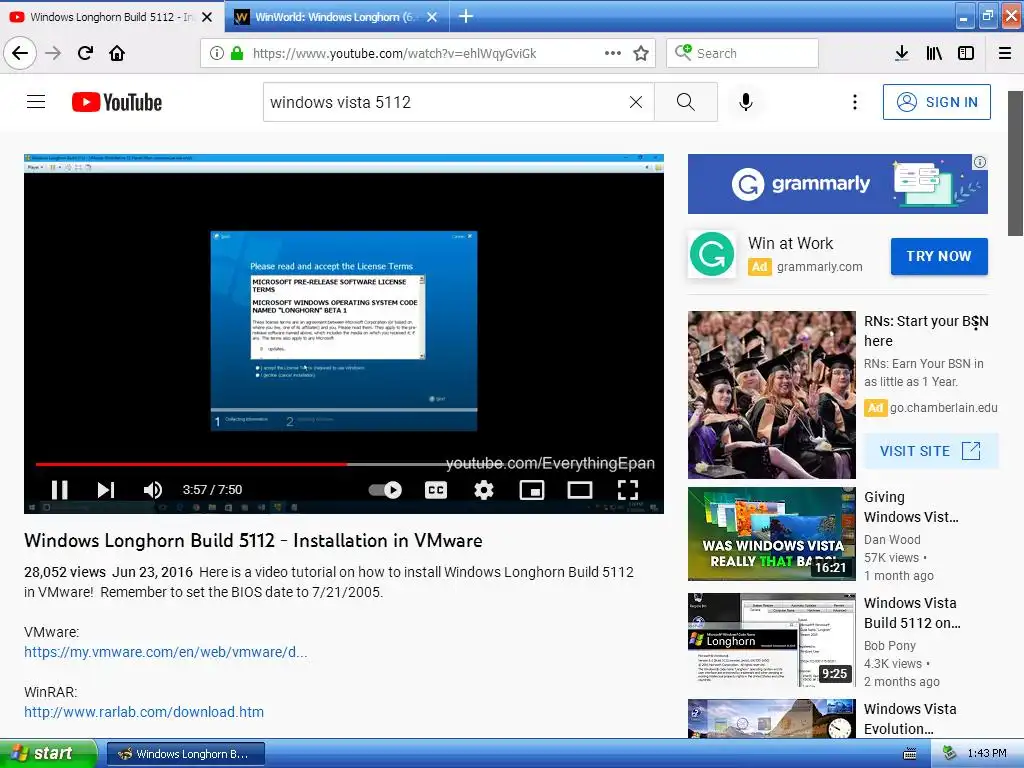Click the page vertical scrollbar
The image size is (1024, 768).
coord(1015,163)
